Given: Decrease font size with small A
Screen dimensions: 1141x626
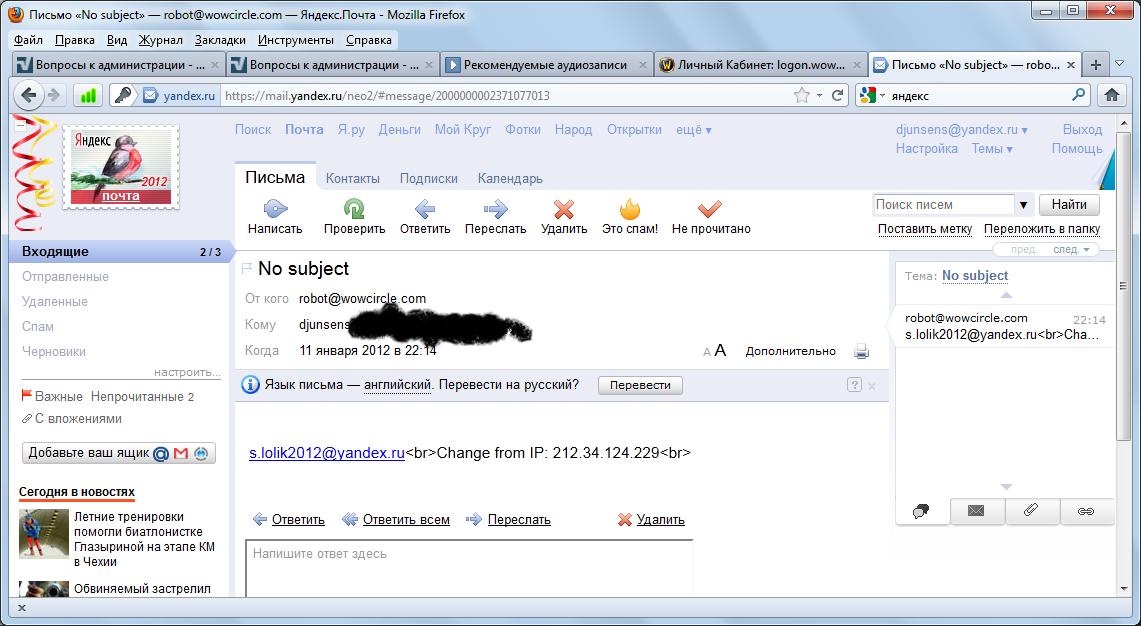Looking at the screenshot, I should [707, 352].
